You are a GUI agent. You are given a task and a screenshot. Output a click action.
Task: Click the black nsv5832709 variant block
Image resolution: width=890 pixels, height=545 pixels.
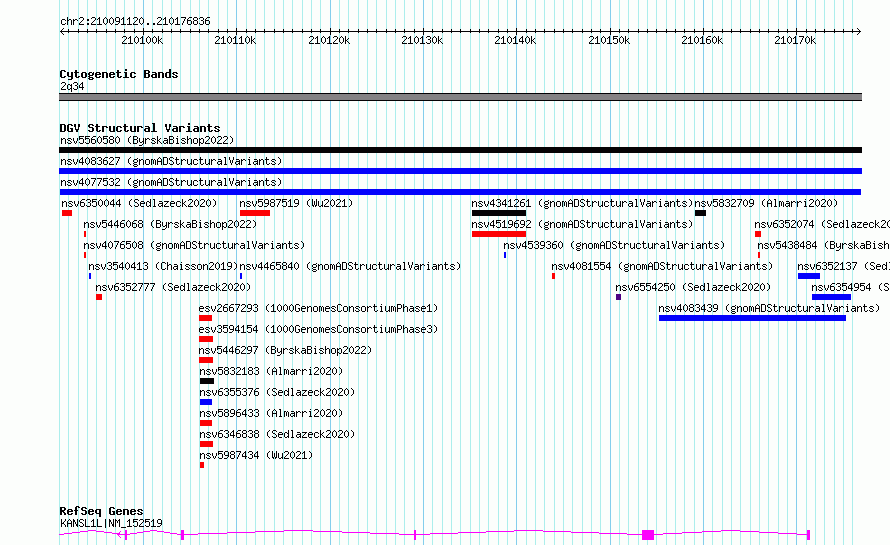tap(700, 213)
